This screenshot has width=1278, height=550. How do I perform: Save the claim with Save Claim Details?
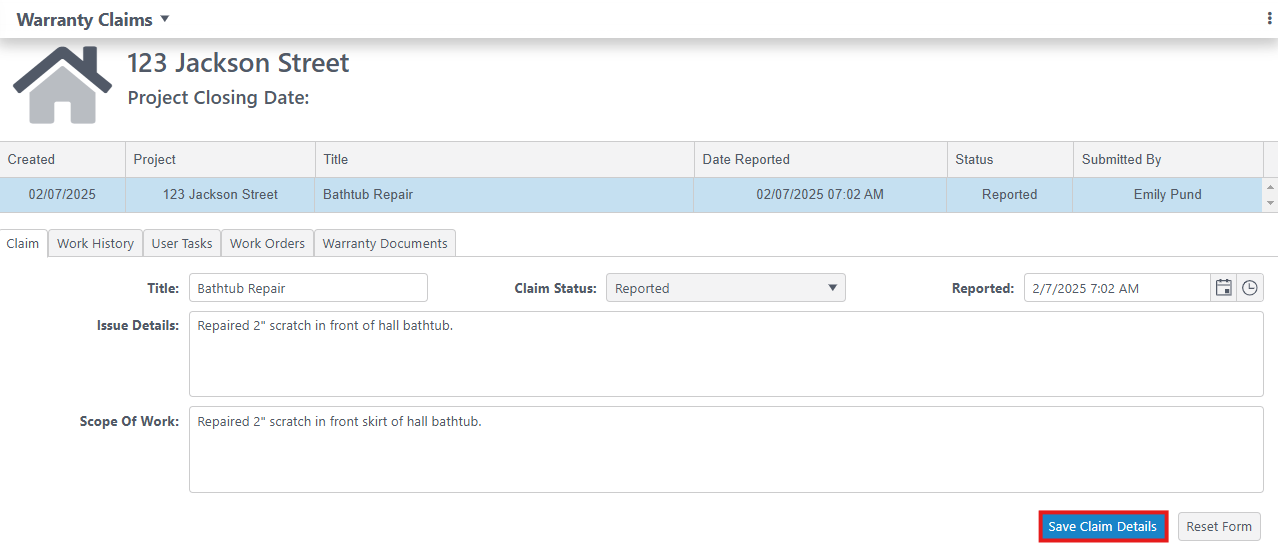tap(1103, 527)
